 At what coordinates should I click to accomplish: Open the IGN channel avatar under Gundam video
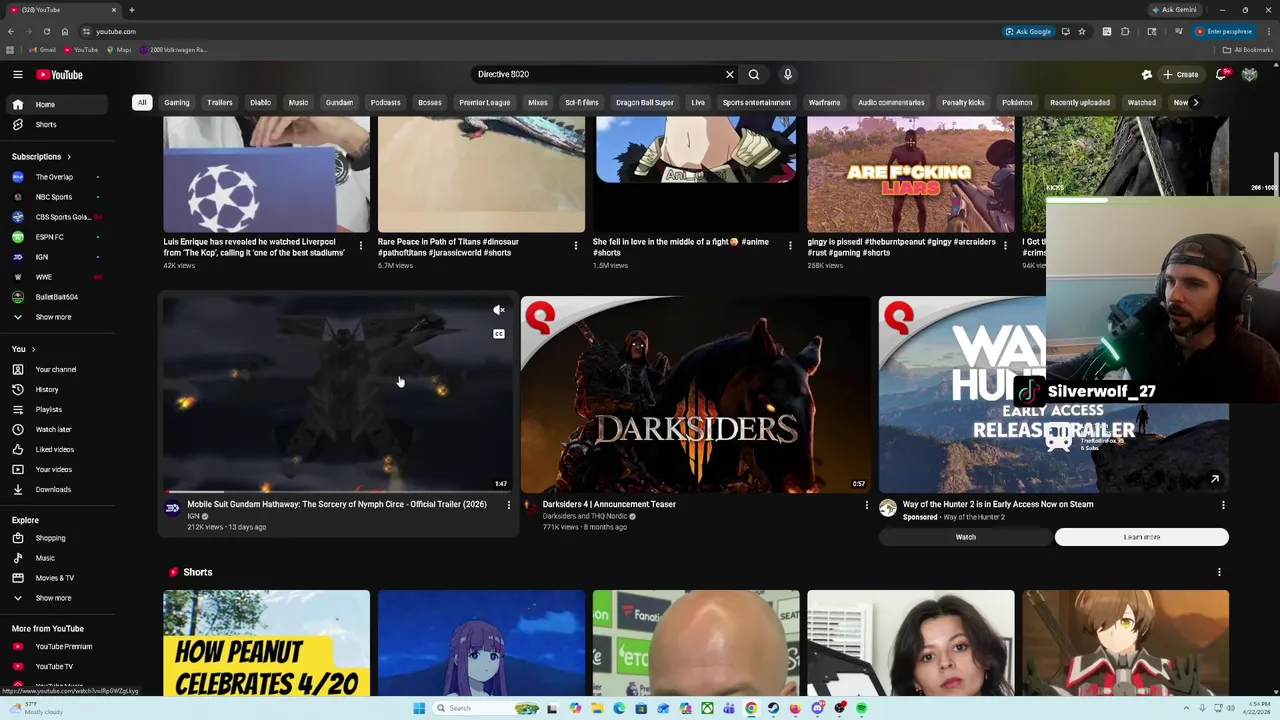coord(172,508)
